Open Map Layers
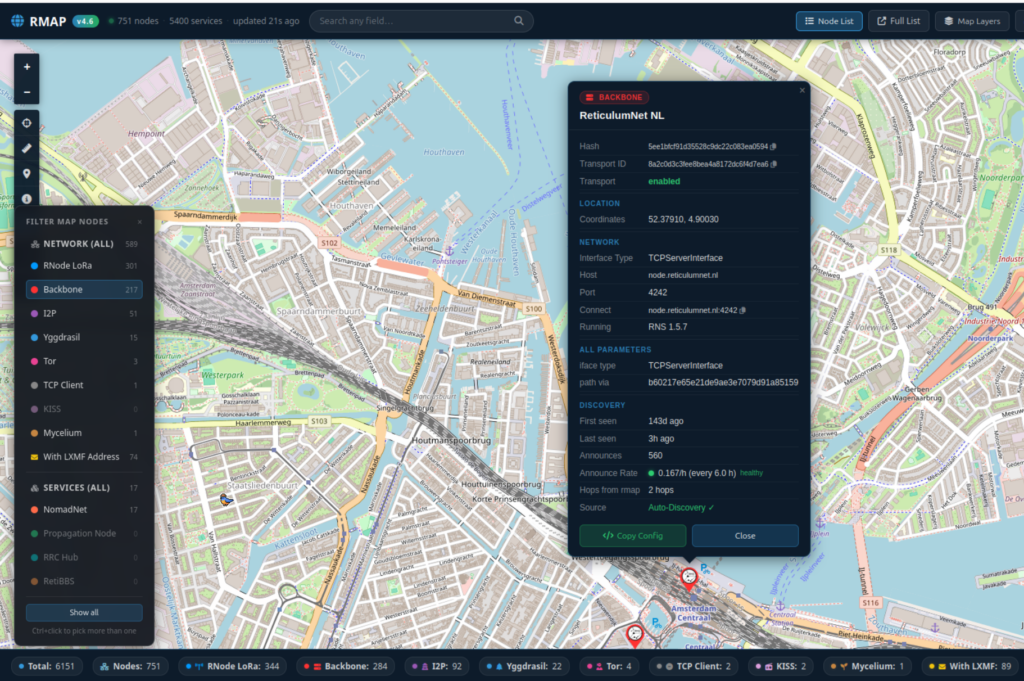Image resolution: width=1024 pixels, height=681 pixels. (972, 21)
